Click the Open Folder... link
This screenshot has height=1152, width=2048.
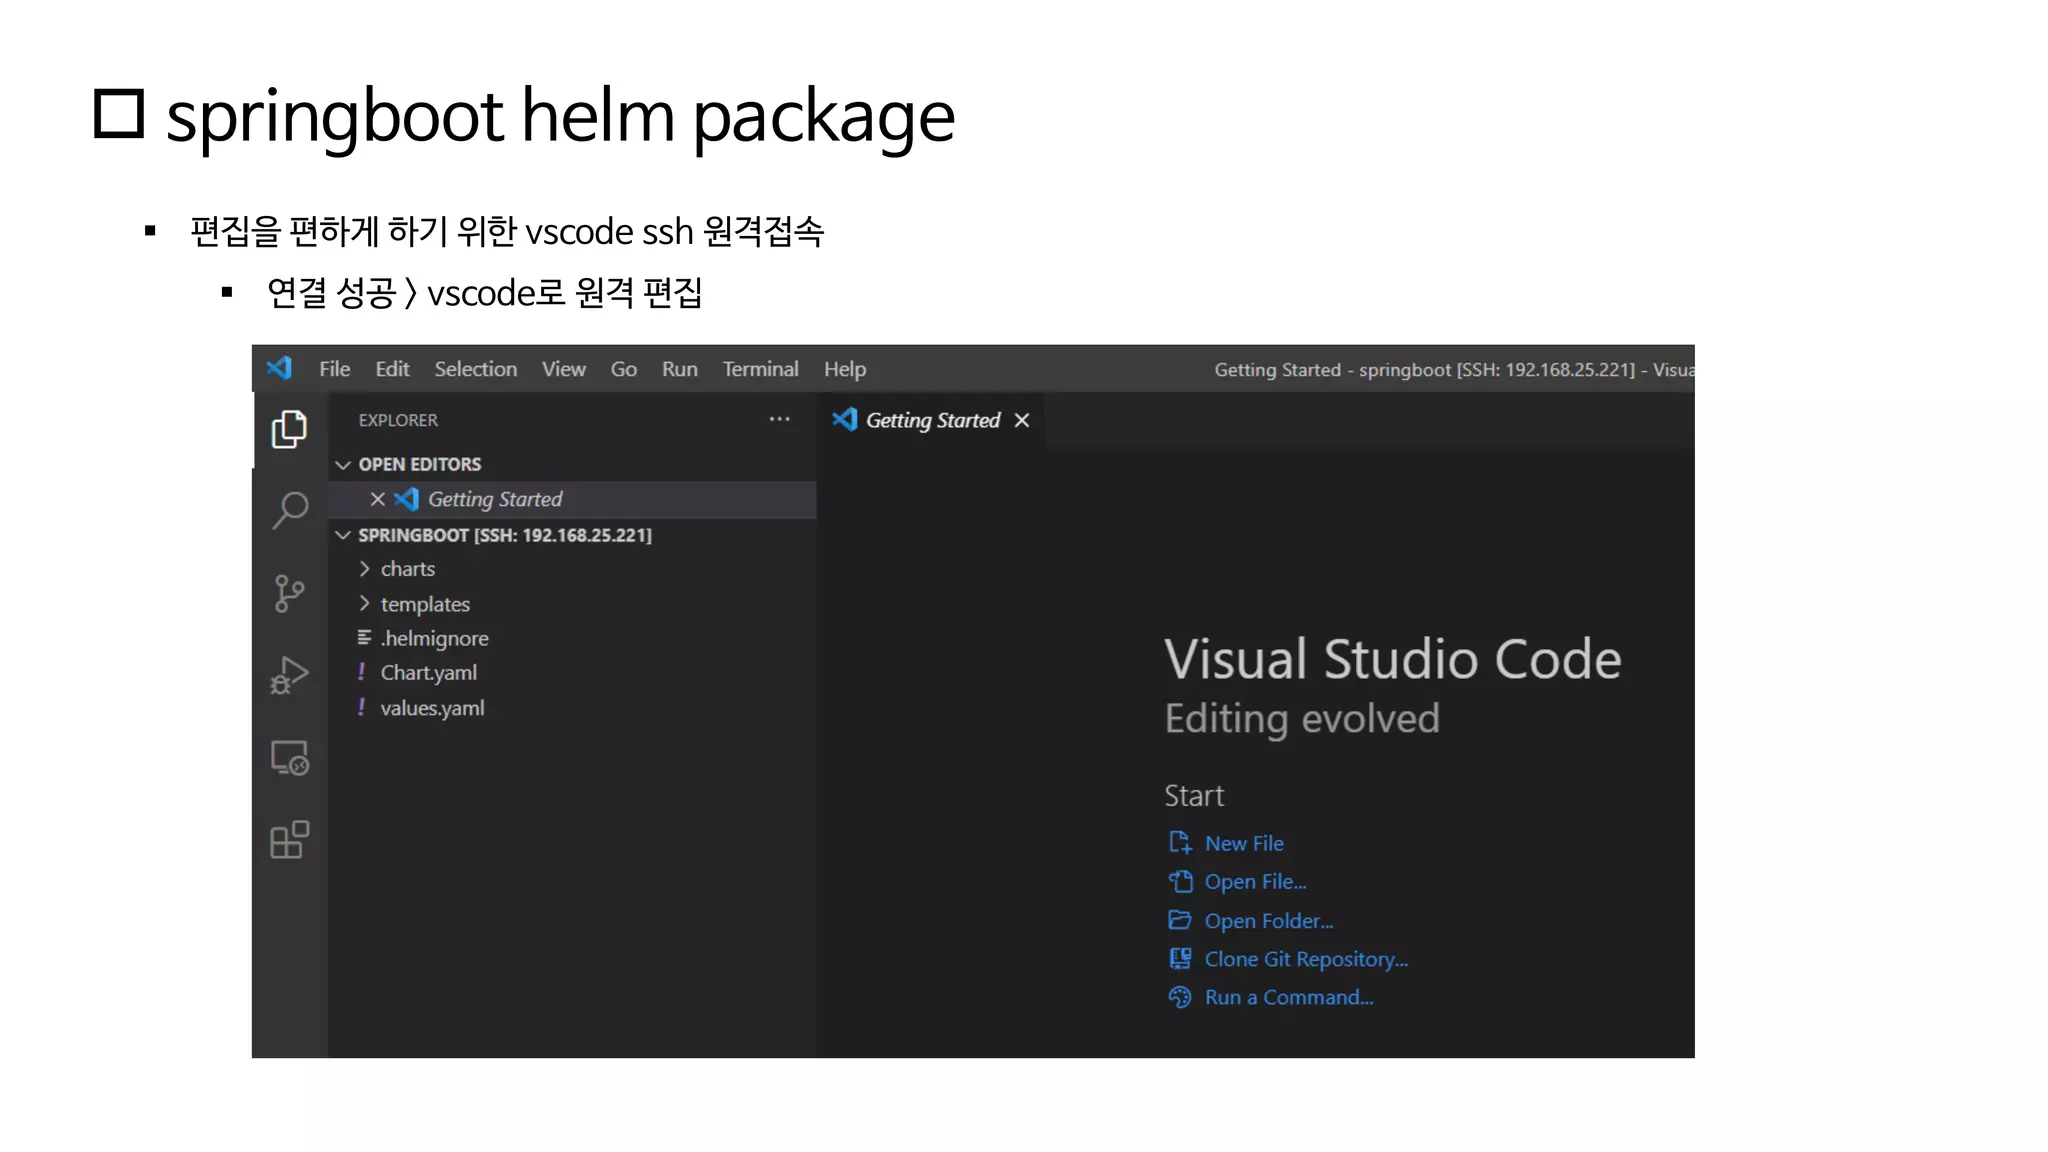point(1269,920)
